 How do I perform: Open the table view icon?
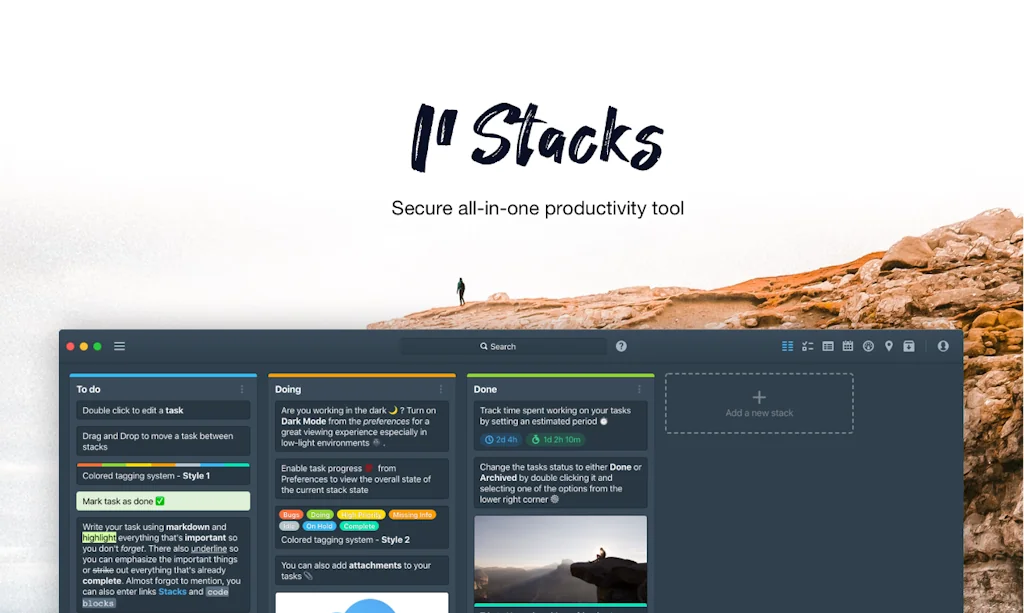tap(828, 345)
